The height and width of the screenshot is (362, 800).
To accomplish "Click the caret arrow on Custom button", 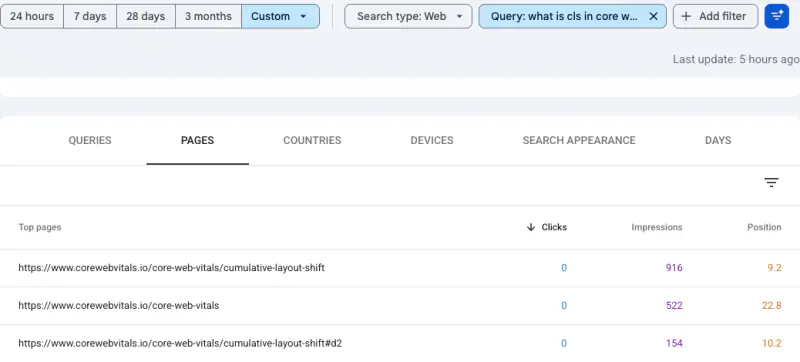I will click(303, 16).
